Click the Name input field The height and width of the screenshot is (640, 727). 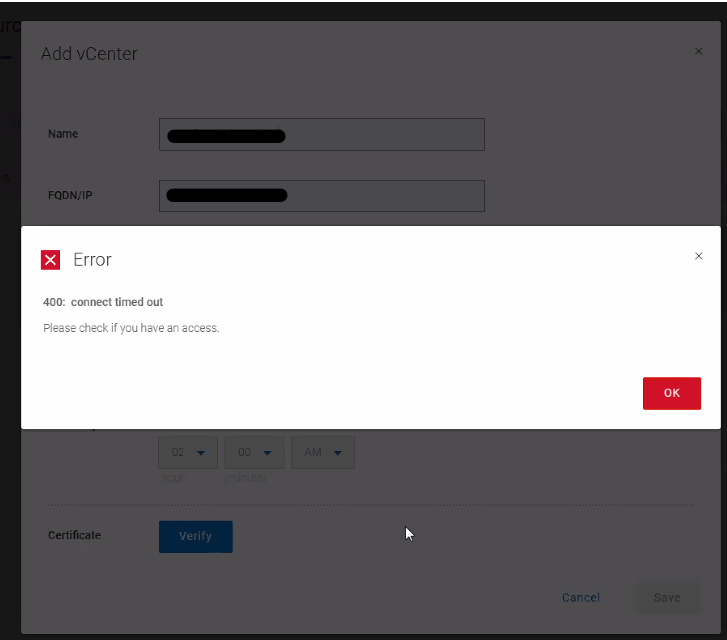point(322,134)
